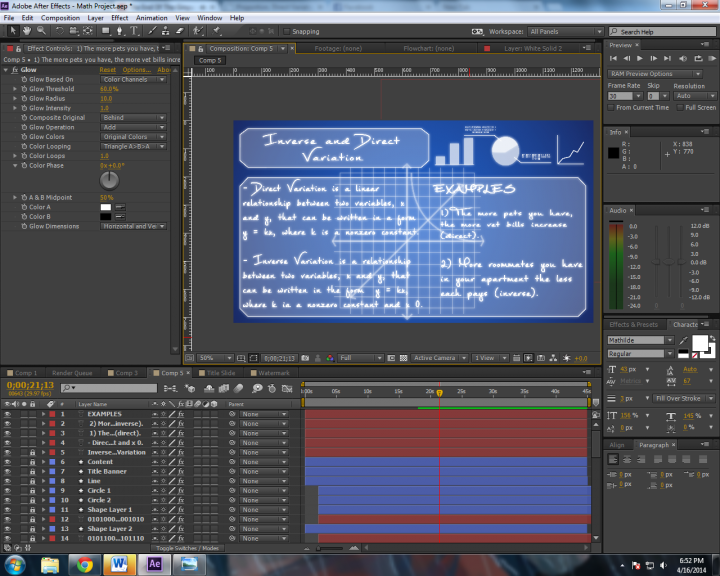Step to next frame in Preview panel
The height and width of the screenshot is (576, 720).
tap(654, 58)
